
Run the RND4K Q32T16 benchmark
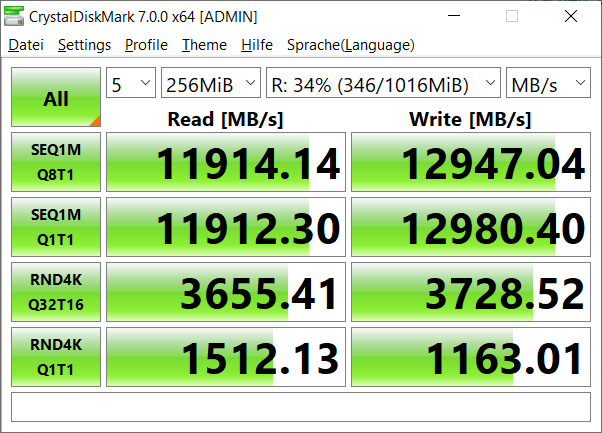coord(56,292)
